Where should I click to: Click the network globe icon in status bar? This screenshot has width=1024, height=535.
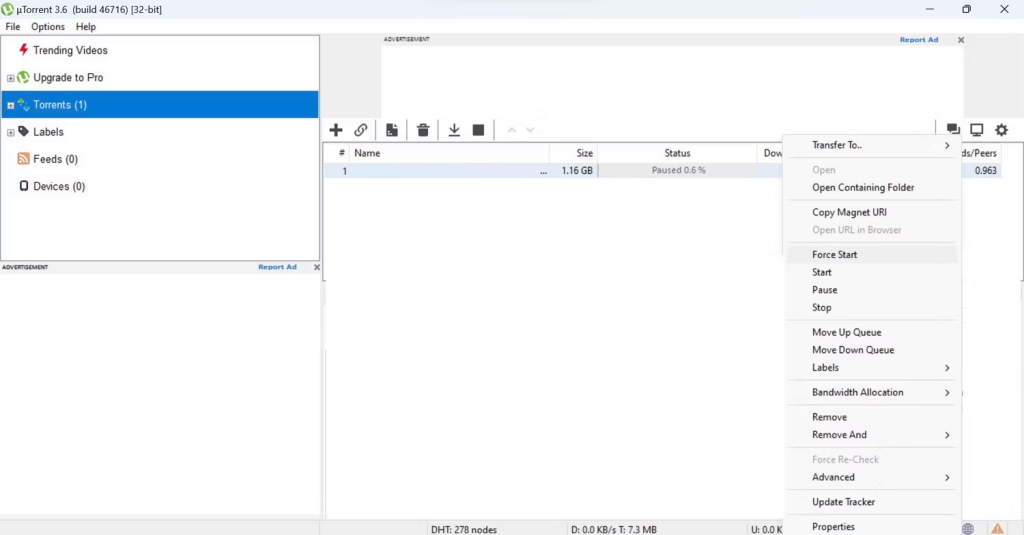pos(968,529)
